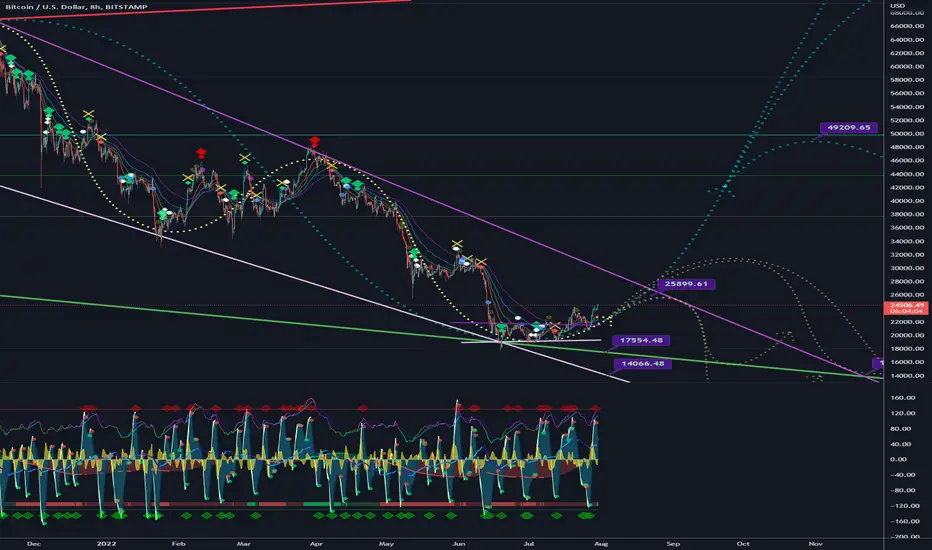Click the Bitcoin / U.S. Dollar chart title

point(76,7)
